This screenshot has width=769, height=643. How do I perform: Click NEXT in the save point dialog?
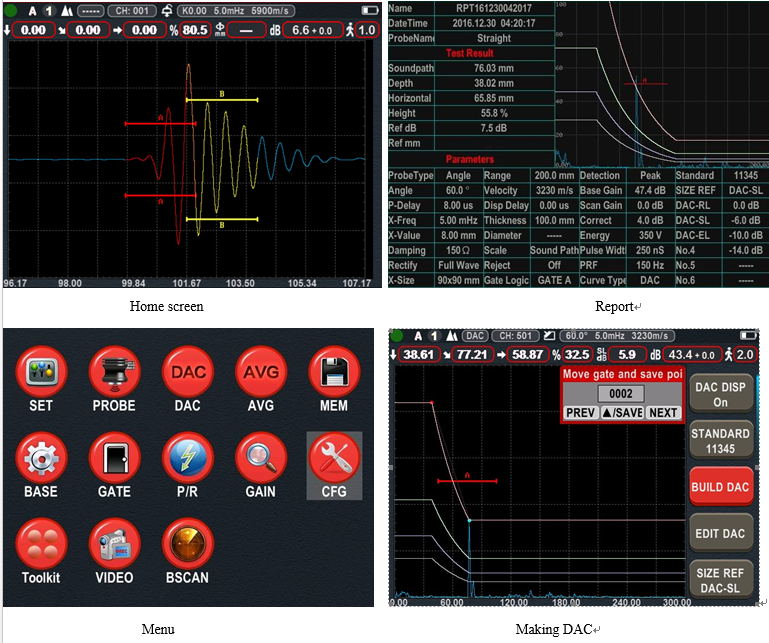(662, 413)
